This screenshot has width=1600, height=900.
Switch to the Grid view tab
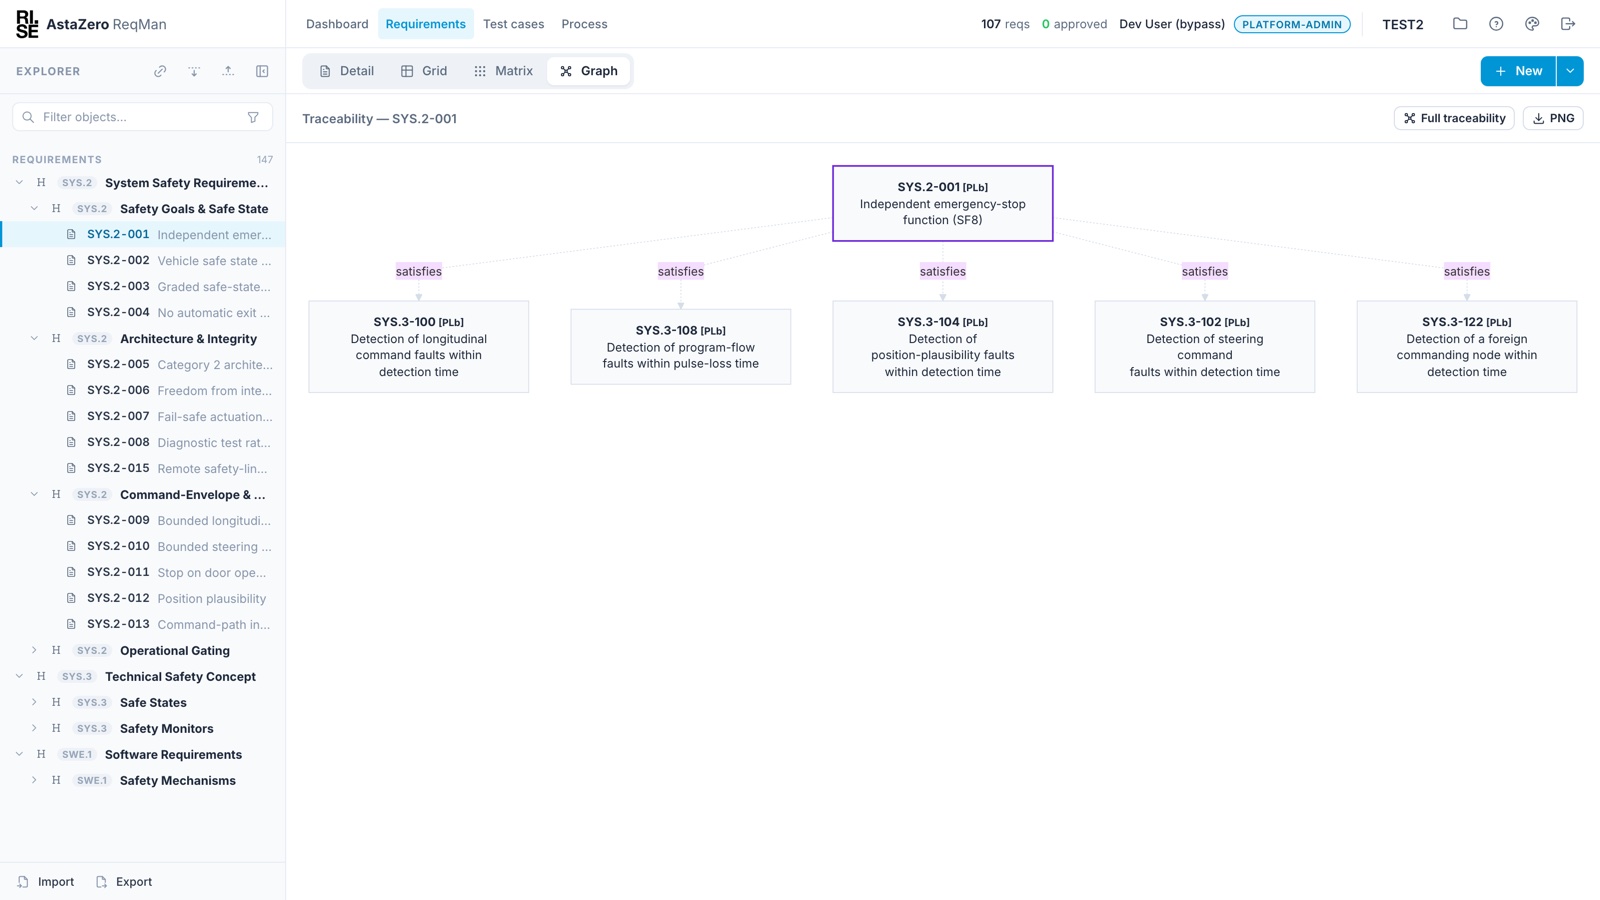coord(424,71)
